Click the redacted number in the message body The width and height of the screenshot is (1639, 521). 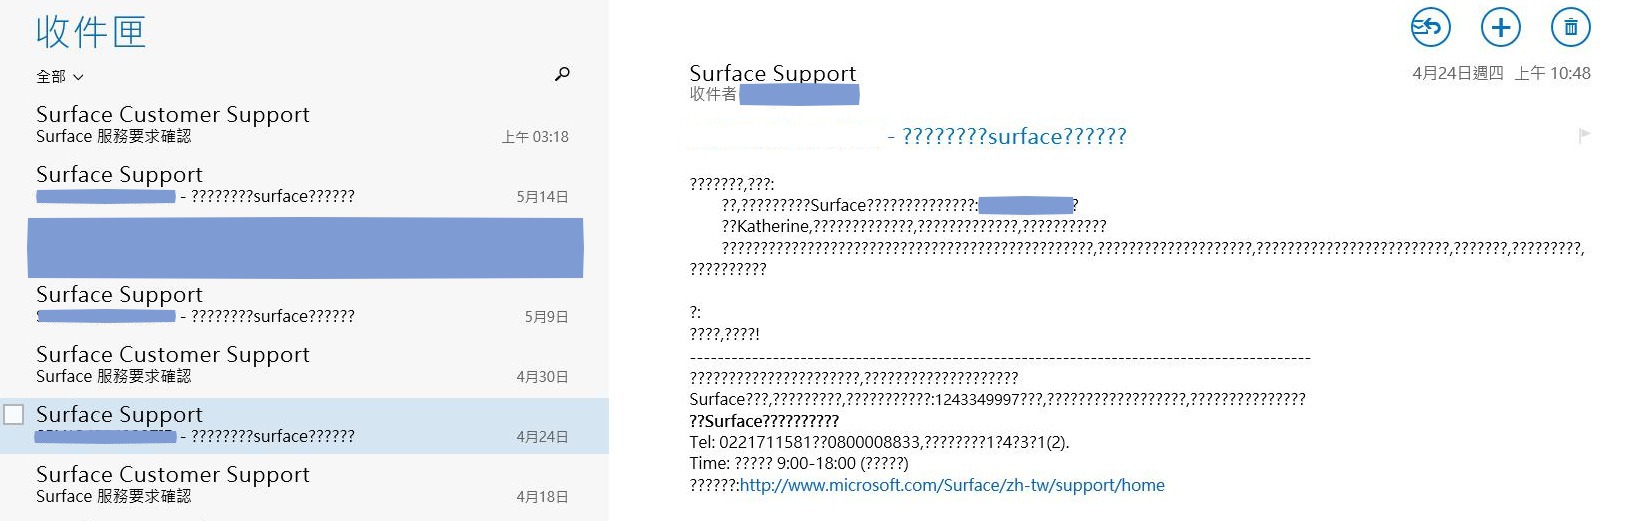(x=1025, y=205)
